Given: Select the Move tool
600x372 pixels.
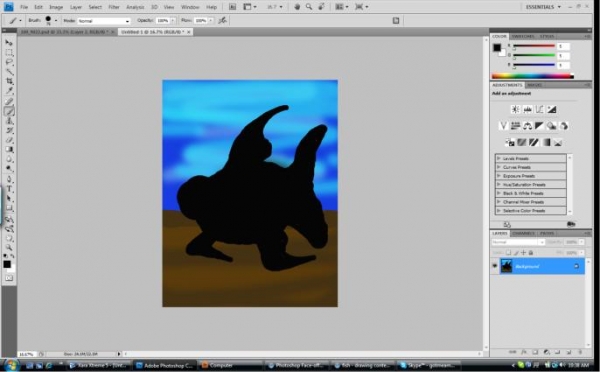Looking at the screenshot, I should [9, 42].
